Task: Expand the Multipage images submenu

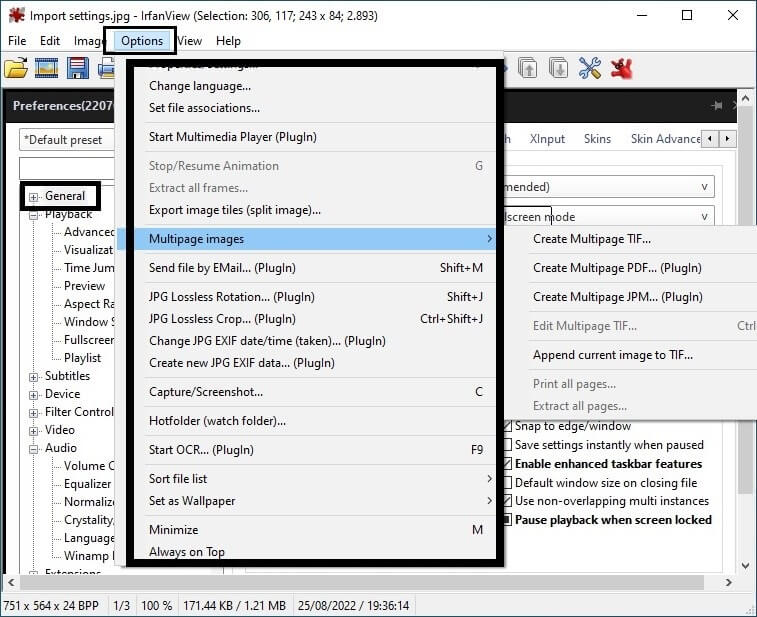Action: [x=315, y=239]
